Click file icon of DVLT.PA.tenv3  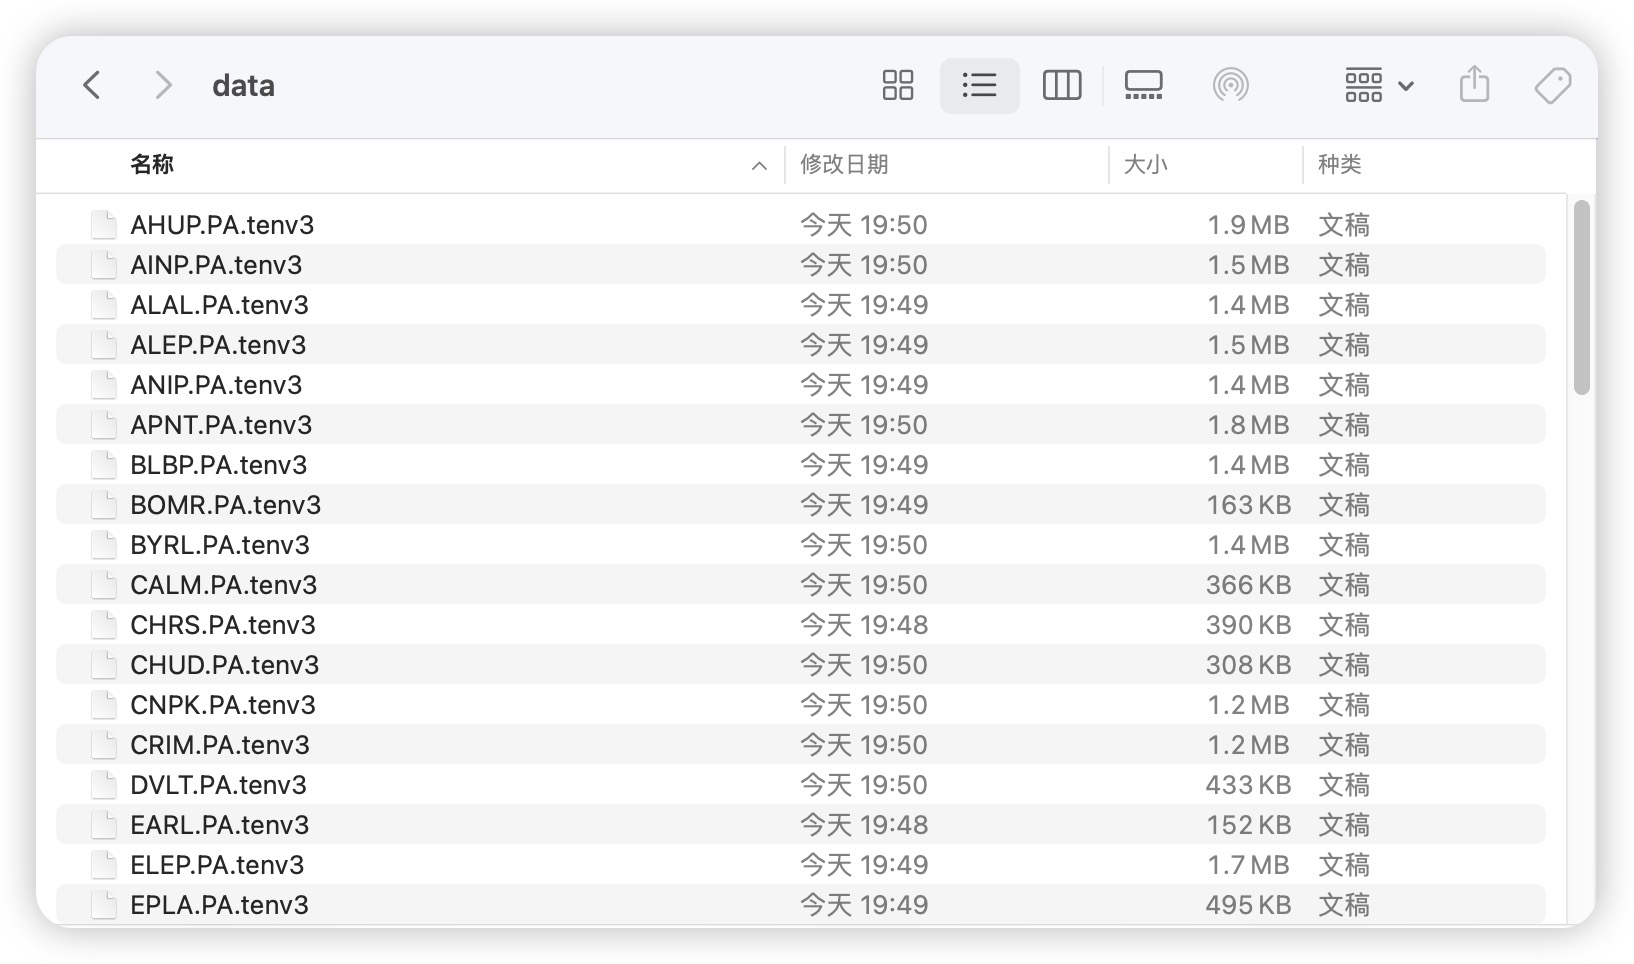(104, 785)
